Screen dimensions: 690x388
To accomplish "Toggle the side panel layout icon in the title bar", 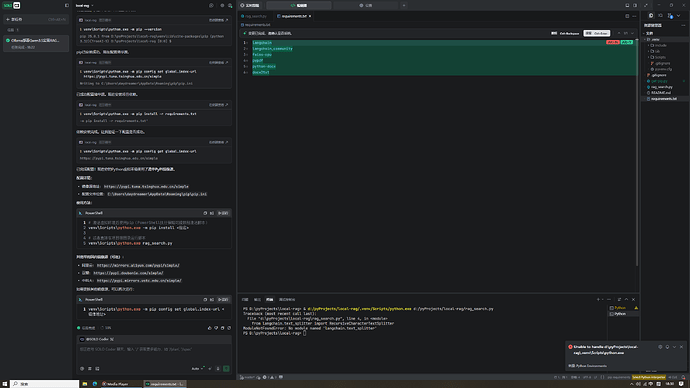I will point(635,5).
